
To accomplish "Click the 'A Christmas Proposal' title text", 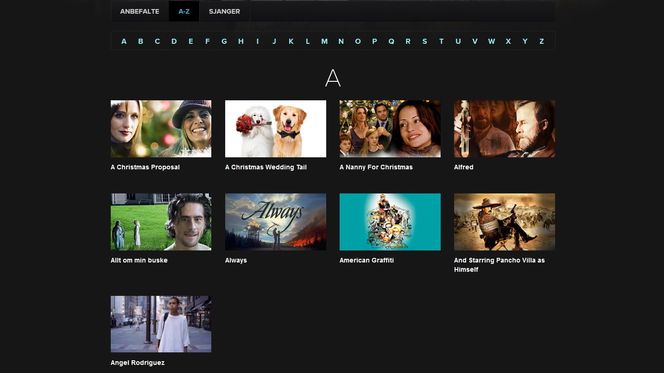I will tap(145, 167).
